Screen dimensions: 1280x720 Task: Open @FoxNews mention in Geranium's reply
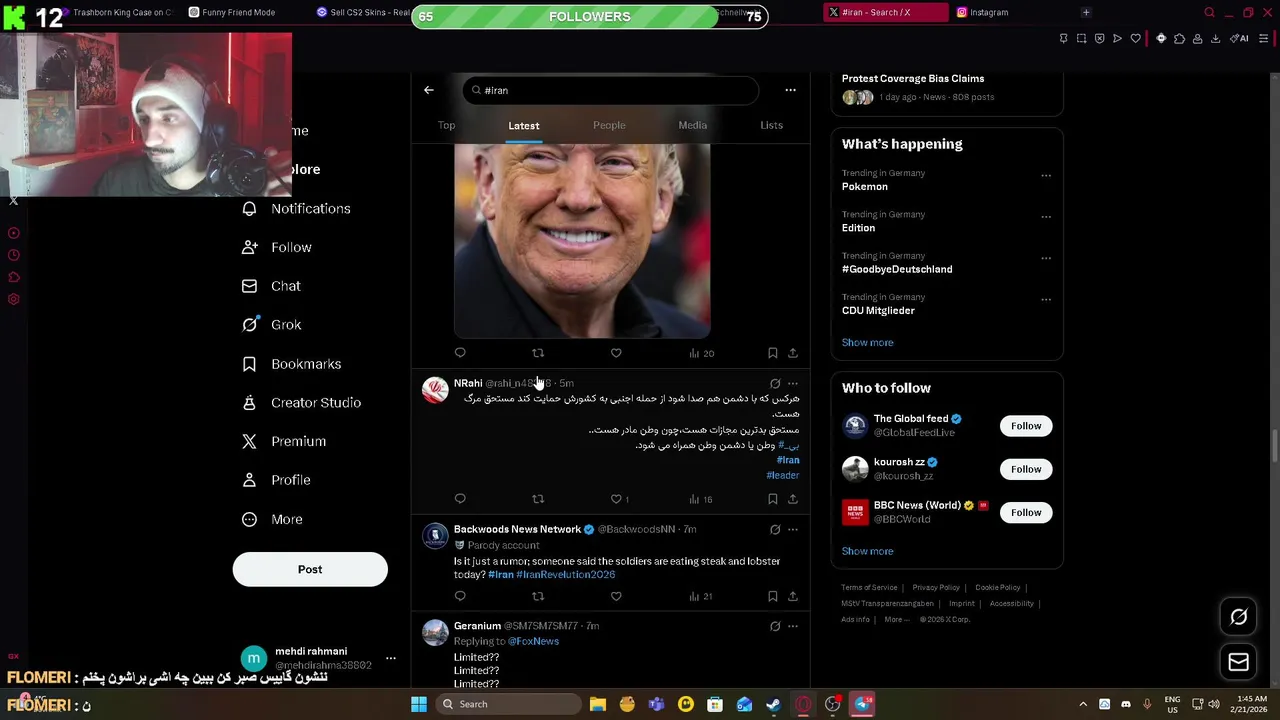533,641
